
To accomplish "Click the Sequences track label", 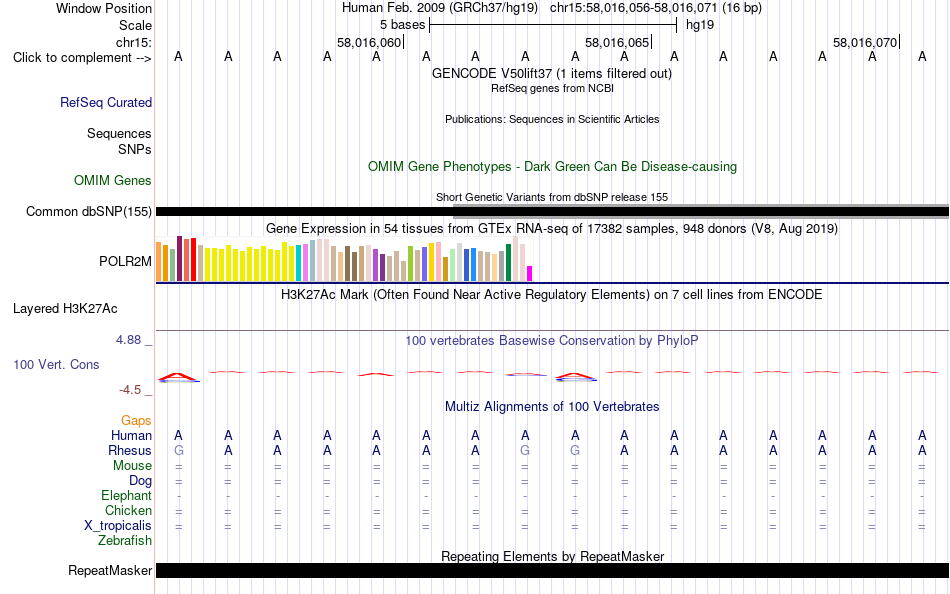I will [119, 133].
